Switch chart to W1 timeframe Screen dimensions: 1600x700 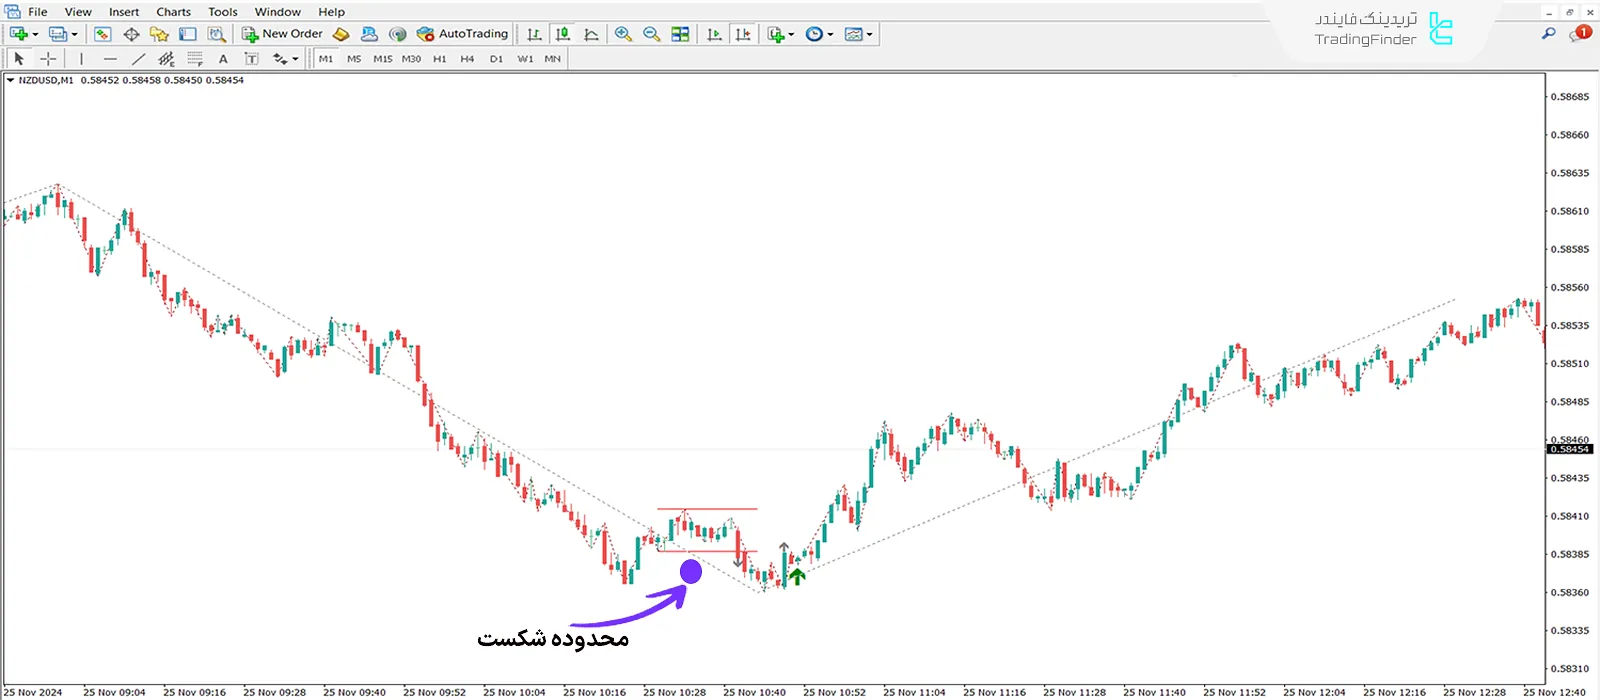point(525,59)
